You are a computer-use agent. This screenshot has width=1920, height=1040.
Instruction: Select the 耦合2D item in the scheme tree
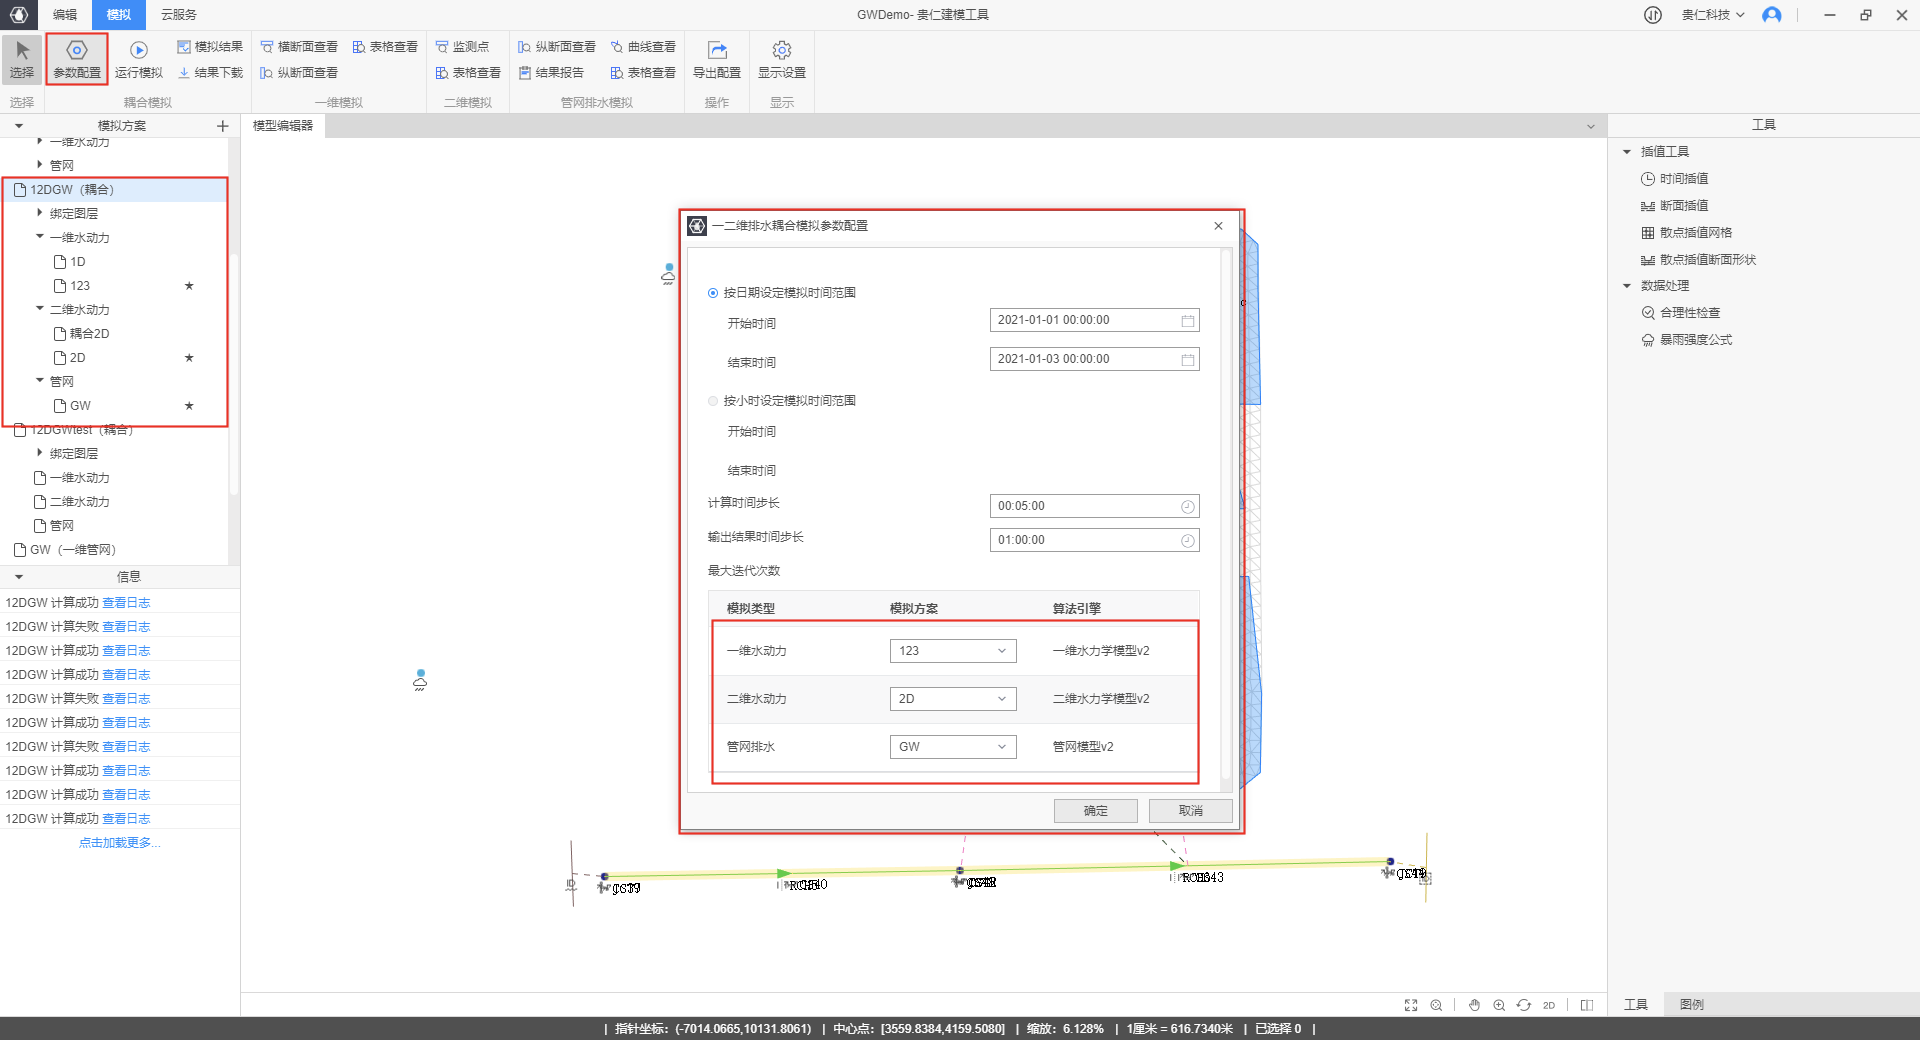click(89, 334)
